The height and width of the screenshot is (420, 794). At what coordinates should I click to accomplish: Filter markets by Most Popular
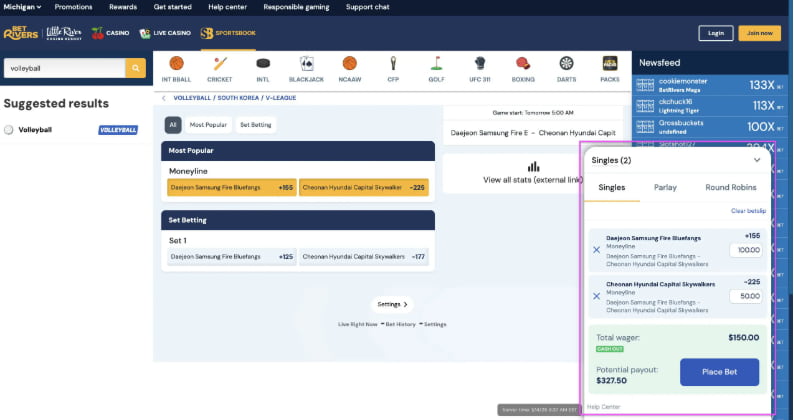tap(208, 125)
